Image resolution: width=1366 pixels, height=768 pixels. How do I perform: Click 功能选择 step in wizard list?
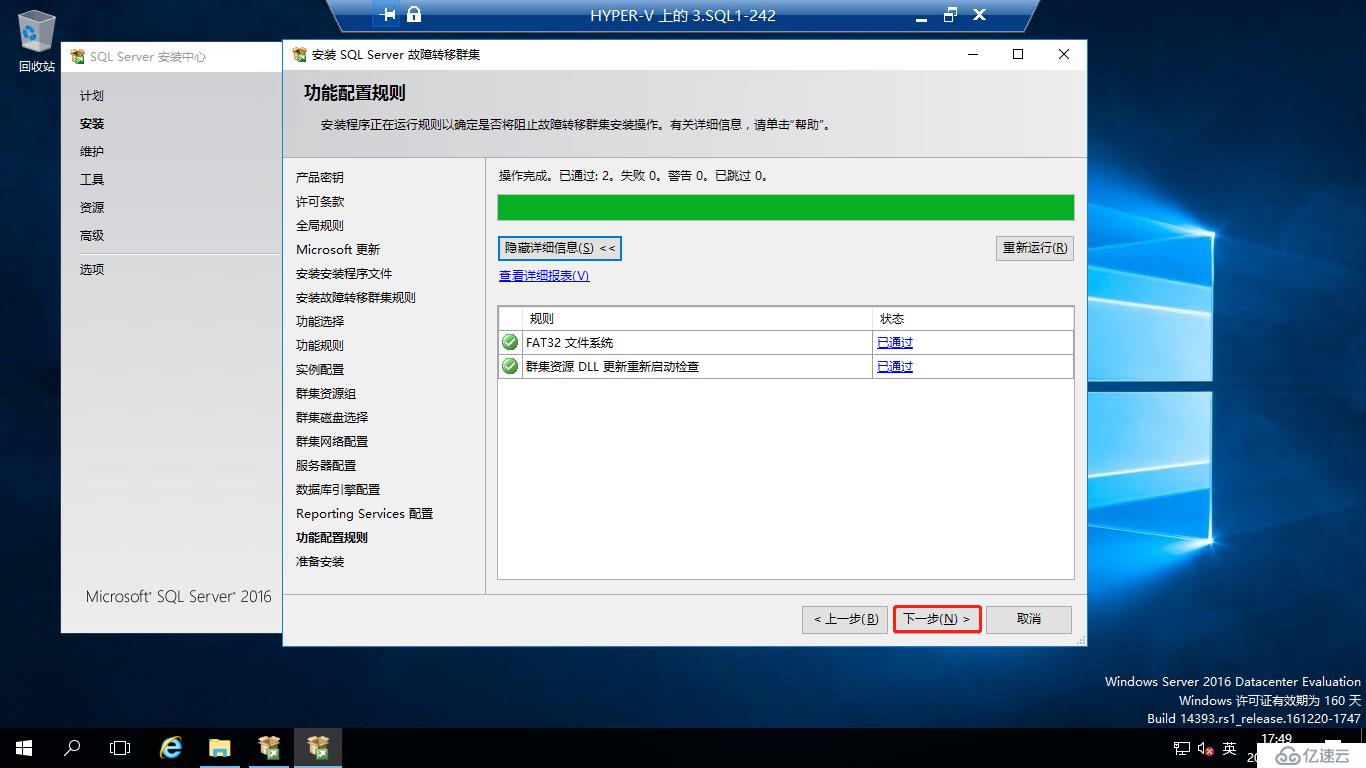click(x=320, y=322)
